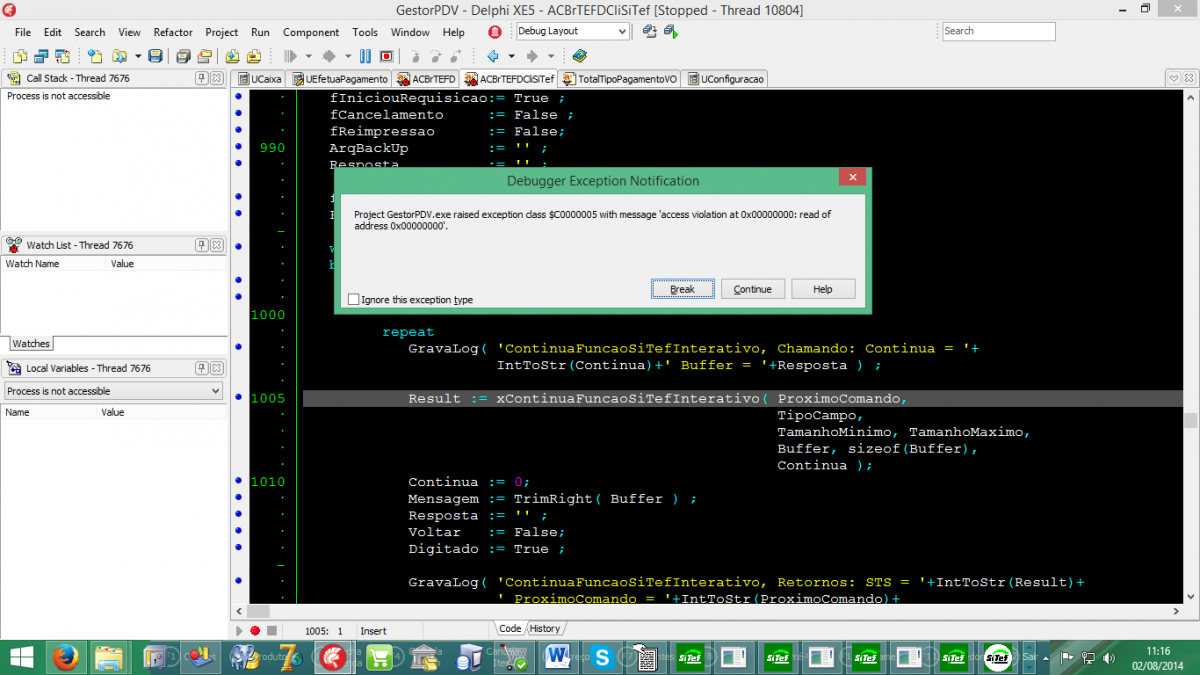Switch to the UEfetuaPagamento editor tab
Viewport: 1200px width, 675px height.
tap(340, 79)
